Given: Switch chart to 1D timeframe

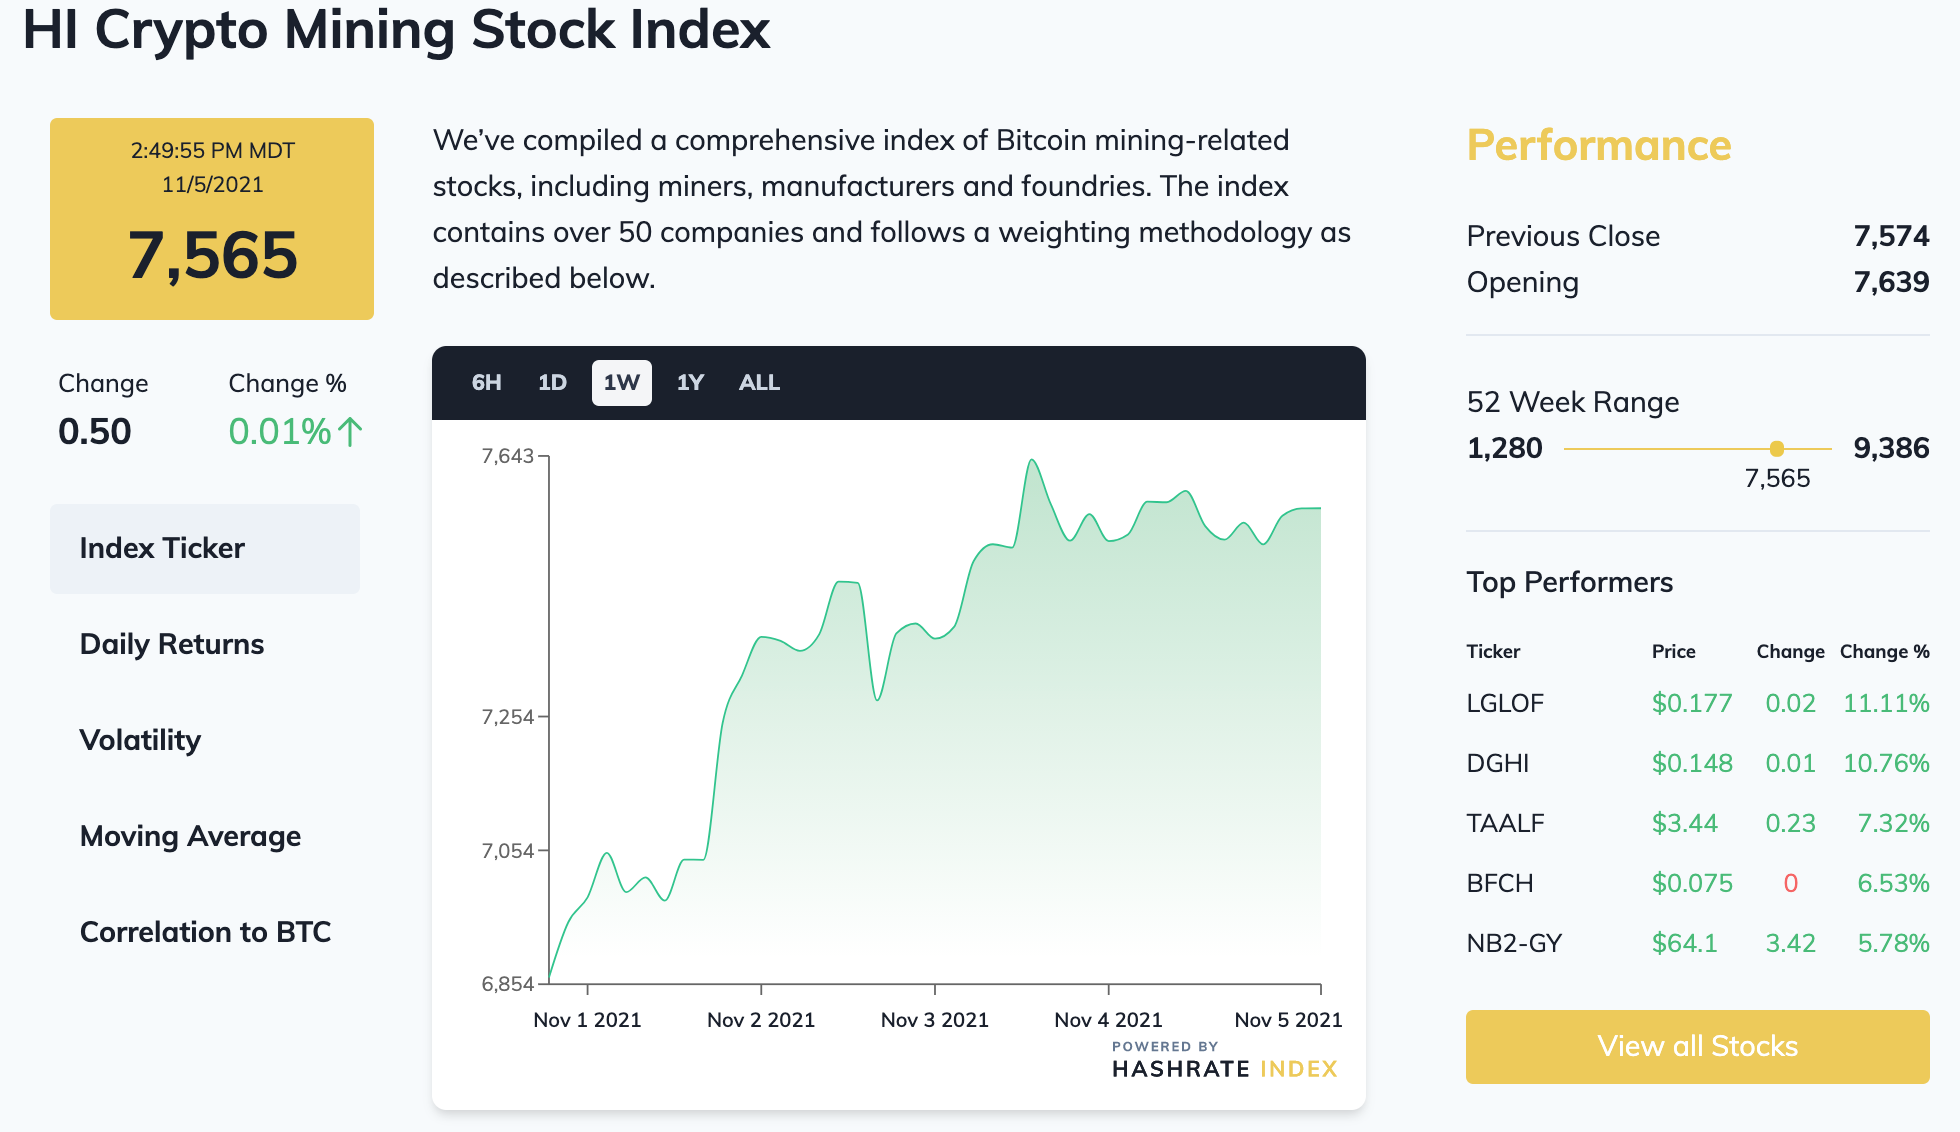Looking at the screenshot, I should tap(552, 383).
